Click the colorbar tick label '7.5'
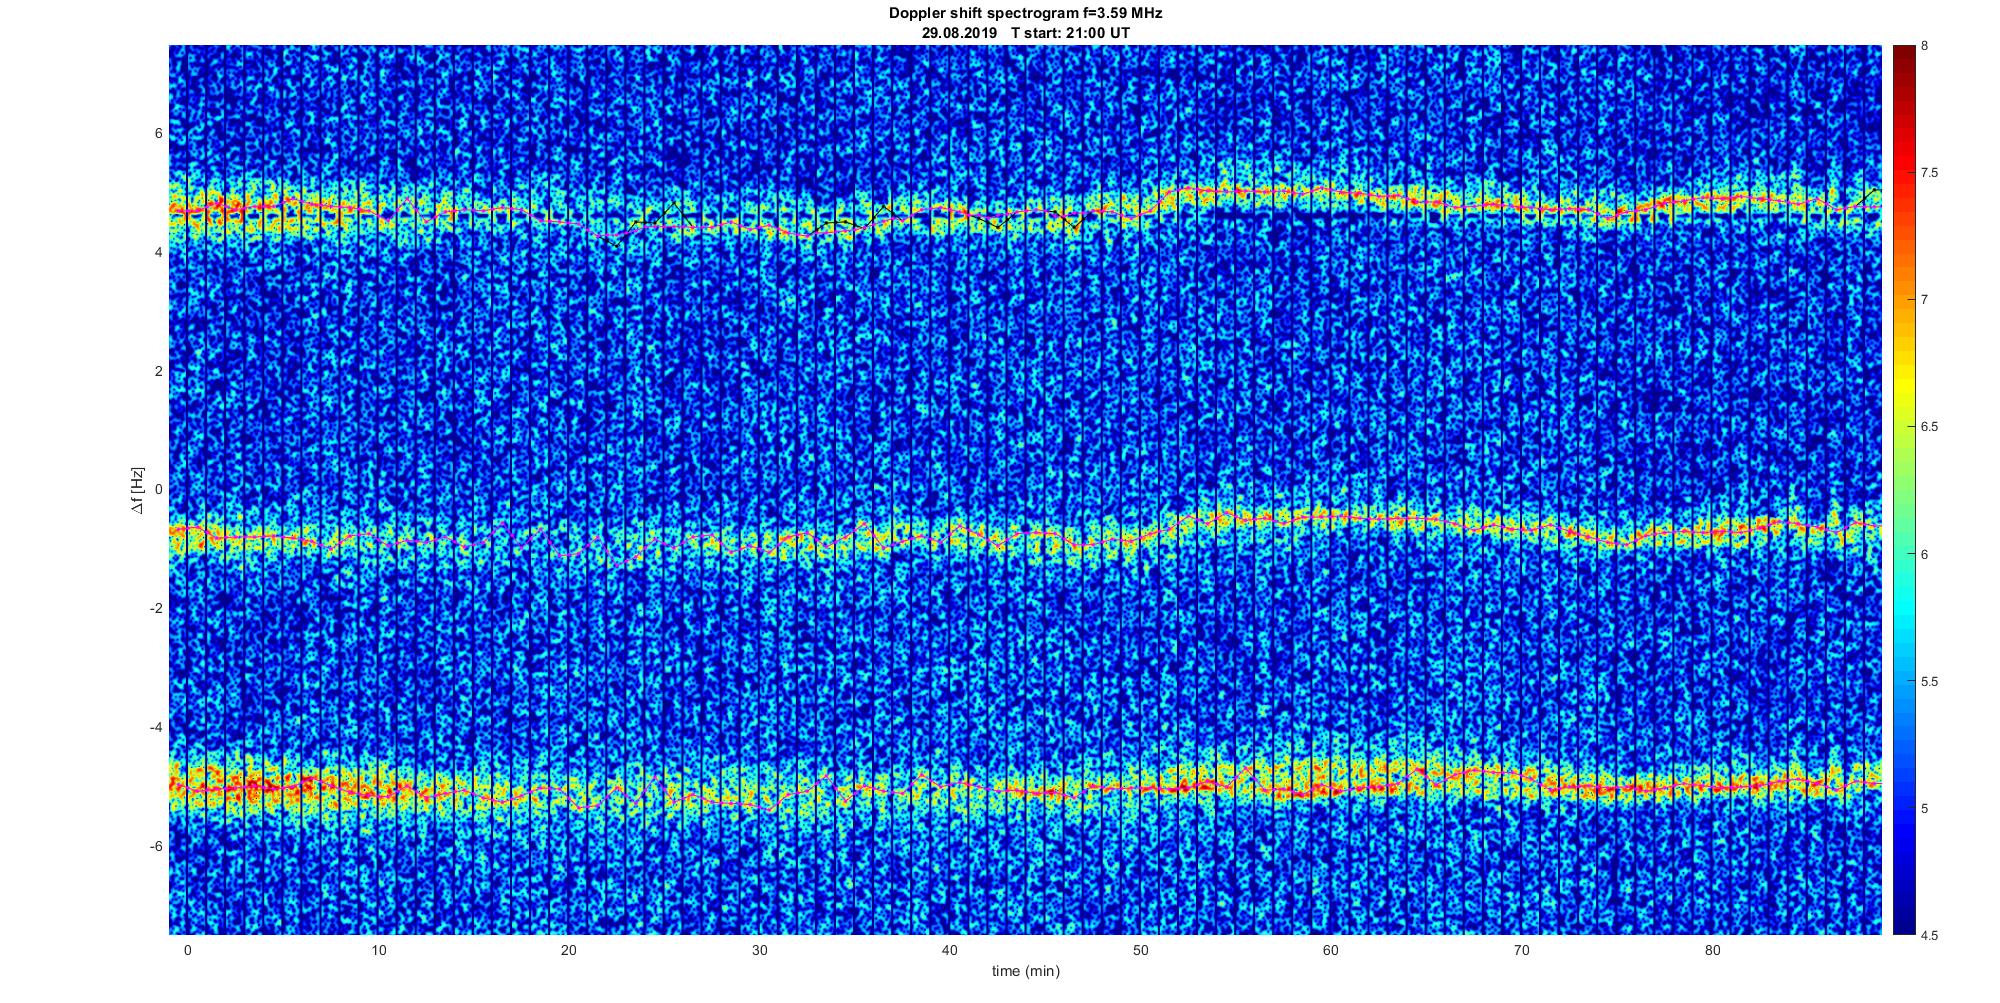This screenshot has width=2000, height=1003. 1930,173
